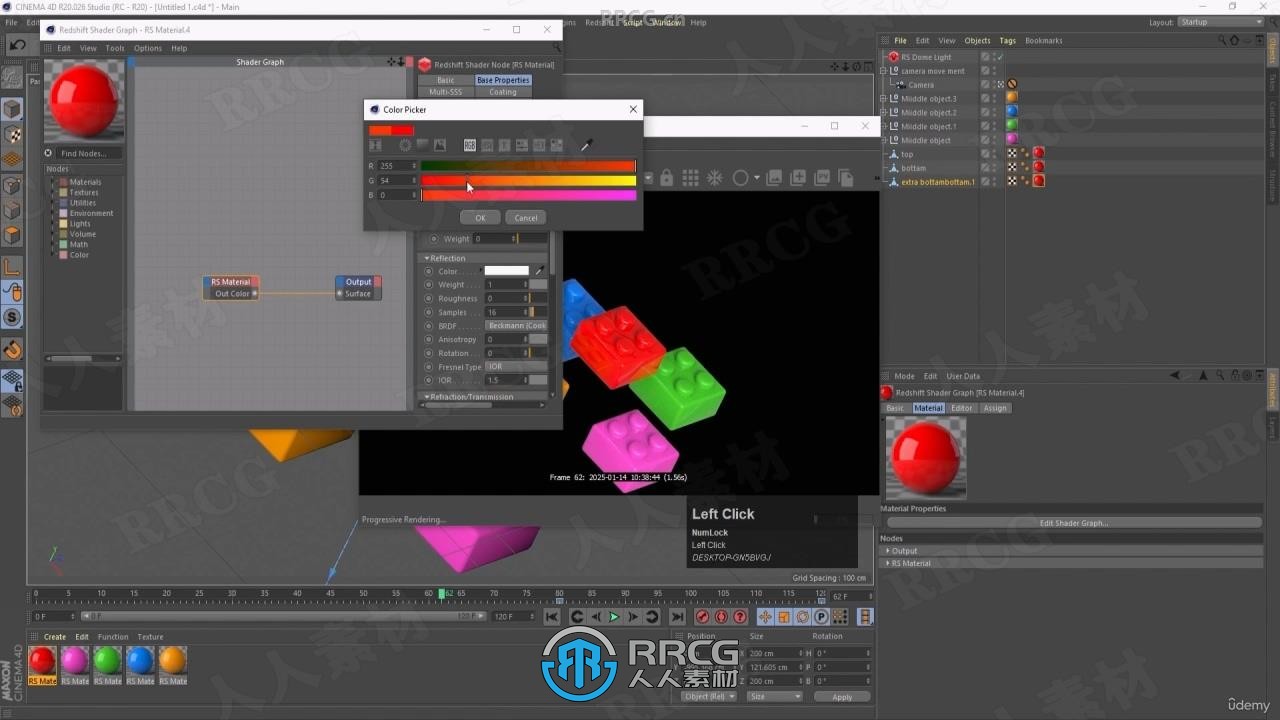Viewport: 1280px width, 720px height.
Task: Click the record active objects button
Action: pos(702,617)
